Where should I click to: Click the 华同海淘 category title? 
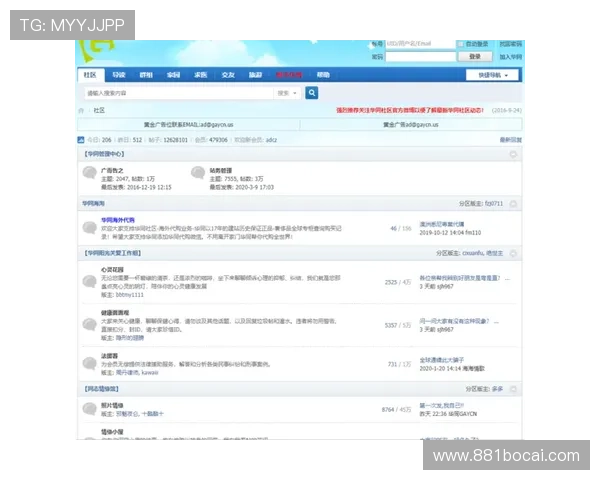[x=93, y=203]
